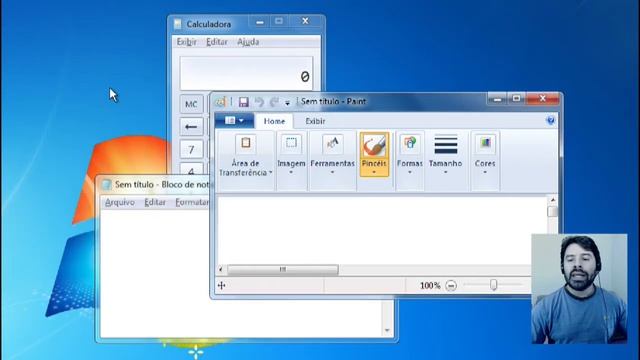The image size is (640, 360).
Task: Click the Paint horizontal scrollbar thumb
Action: 282,269
